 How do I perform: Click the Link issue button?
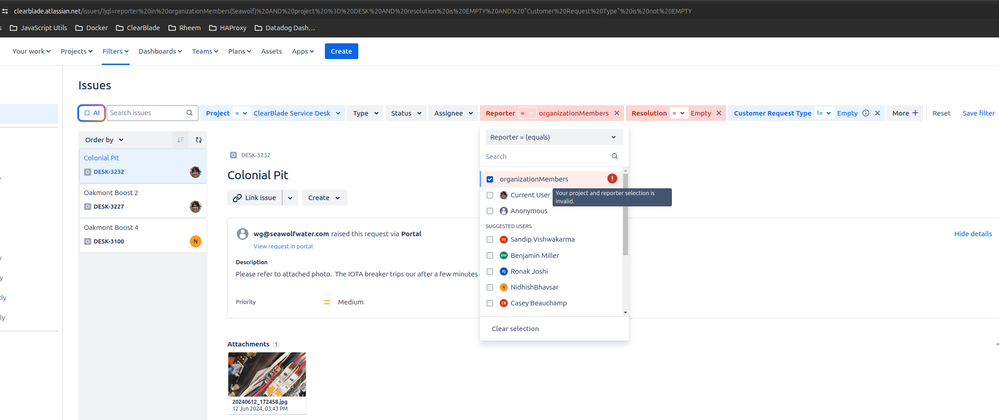255,198
